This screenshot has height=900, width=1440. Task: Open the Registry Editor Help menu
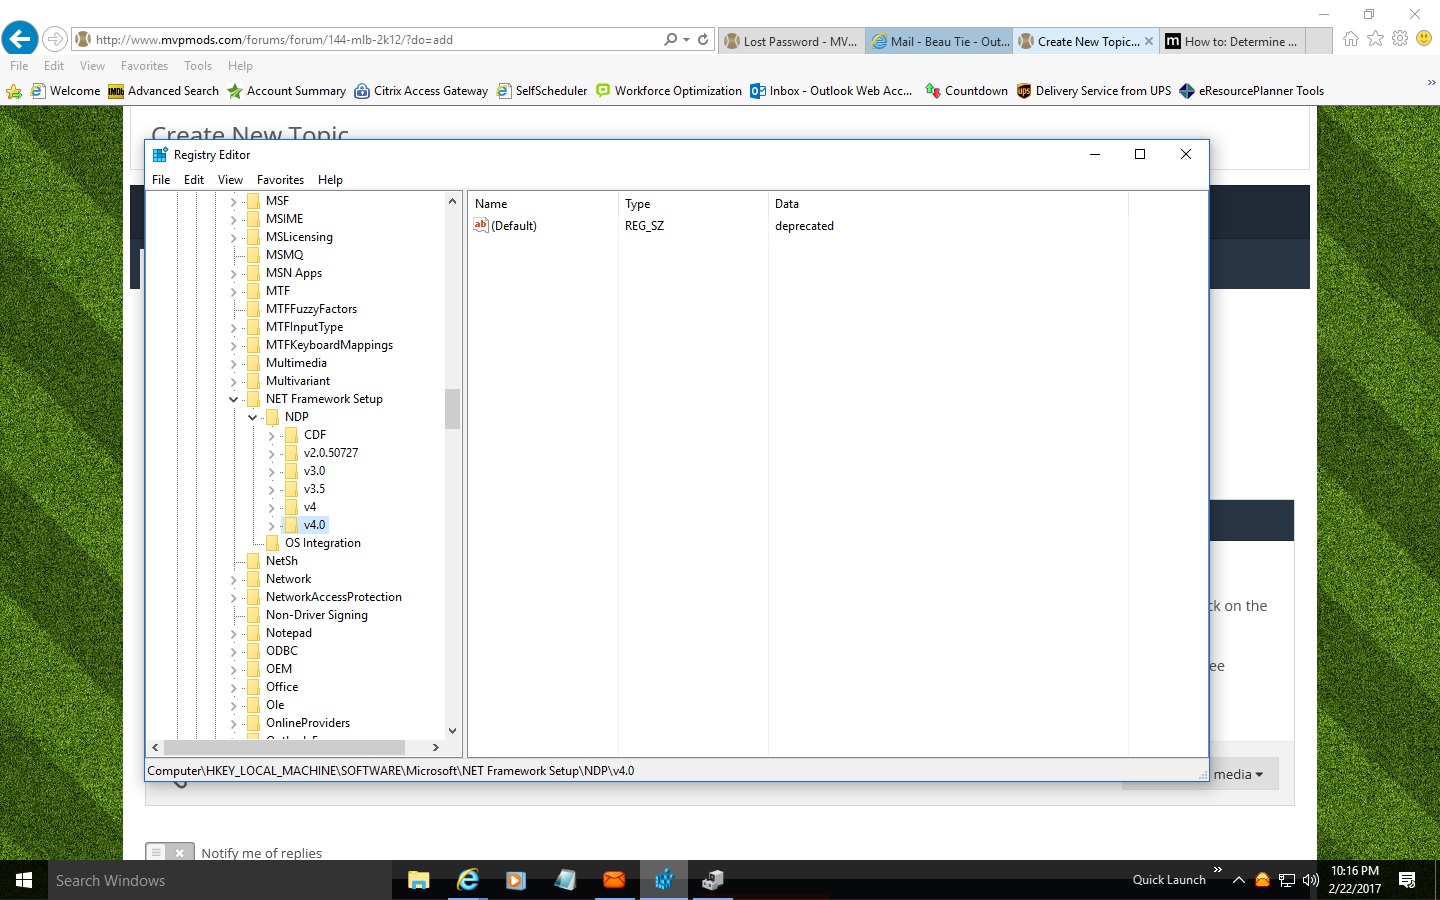tap(330, 180)
